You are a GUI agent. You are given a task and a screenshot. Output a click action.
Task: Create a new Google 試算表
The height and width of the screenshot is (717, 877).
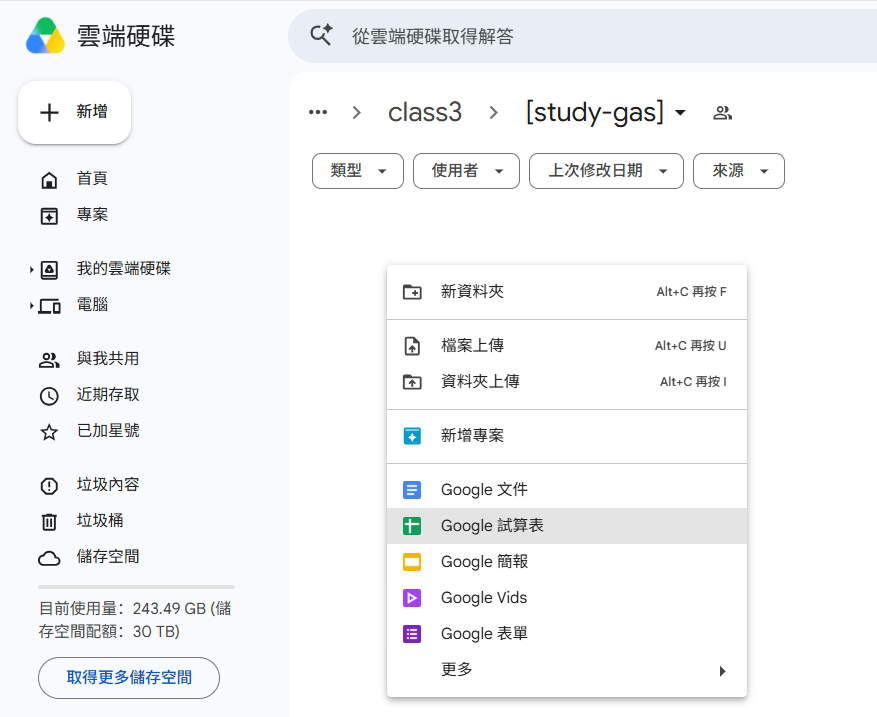pos(567,526)
